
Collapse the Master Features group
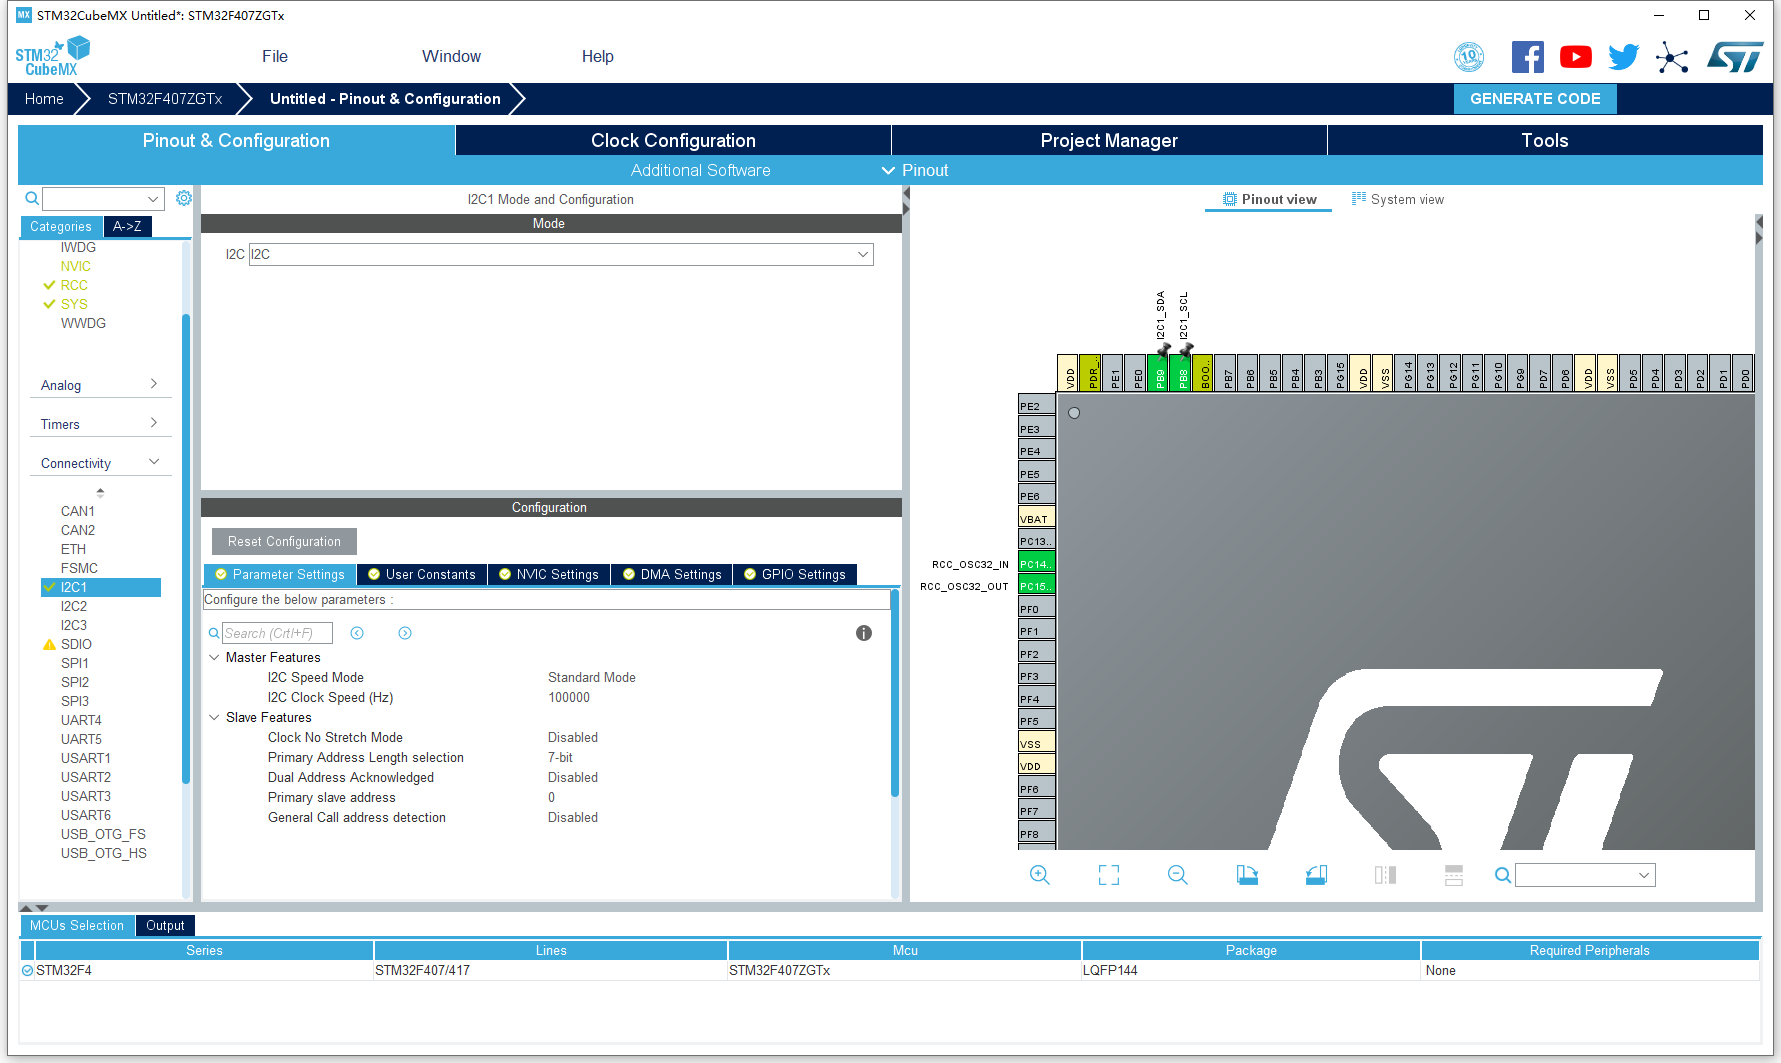point(214,657)
